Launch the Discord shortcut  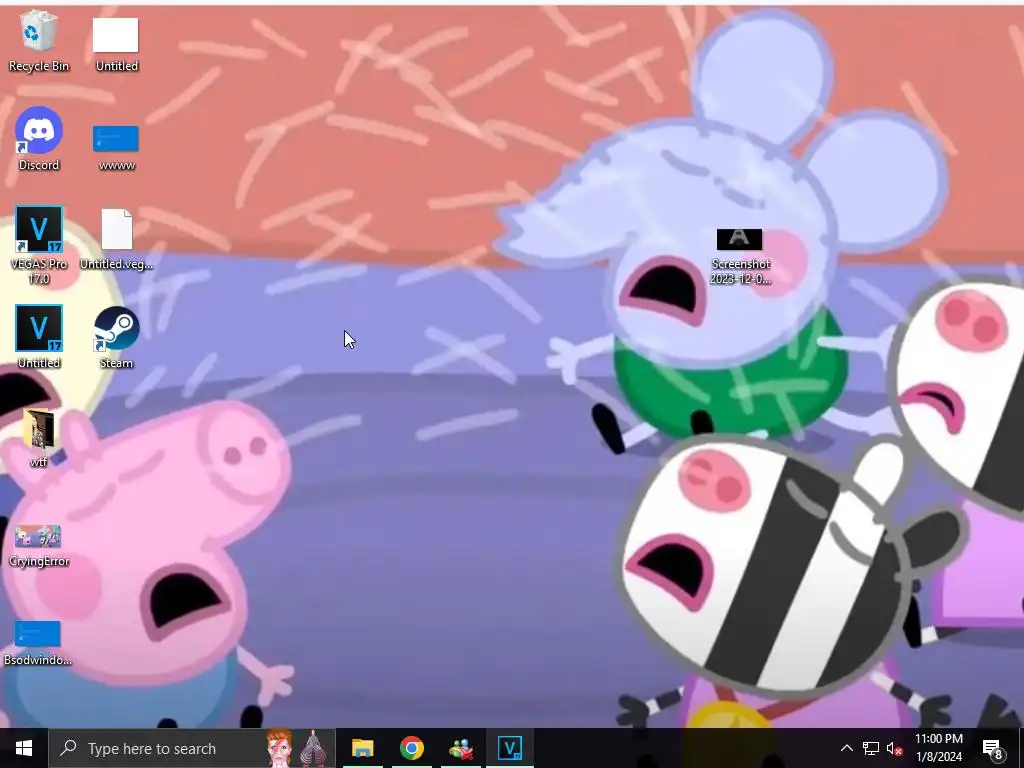click(x=39, y=138)
